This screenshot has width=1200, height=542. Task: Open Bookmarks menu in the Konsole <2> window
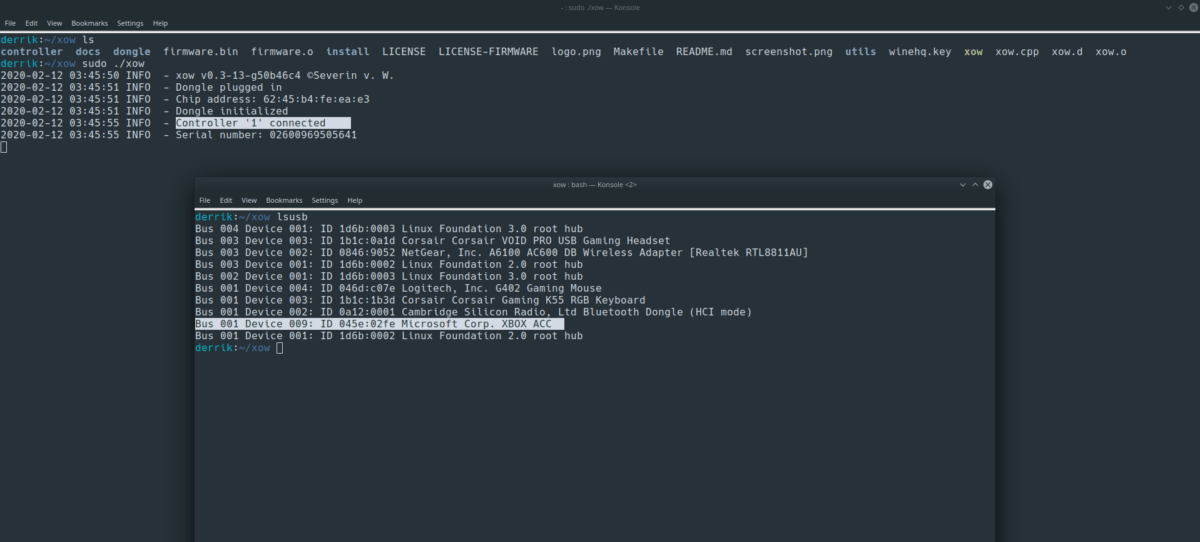[x=284, y=200]
